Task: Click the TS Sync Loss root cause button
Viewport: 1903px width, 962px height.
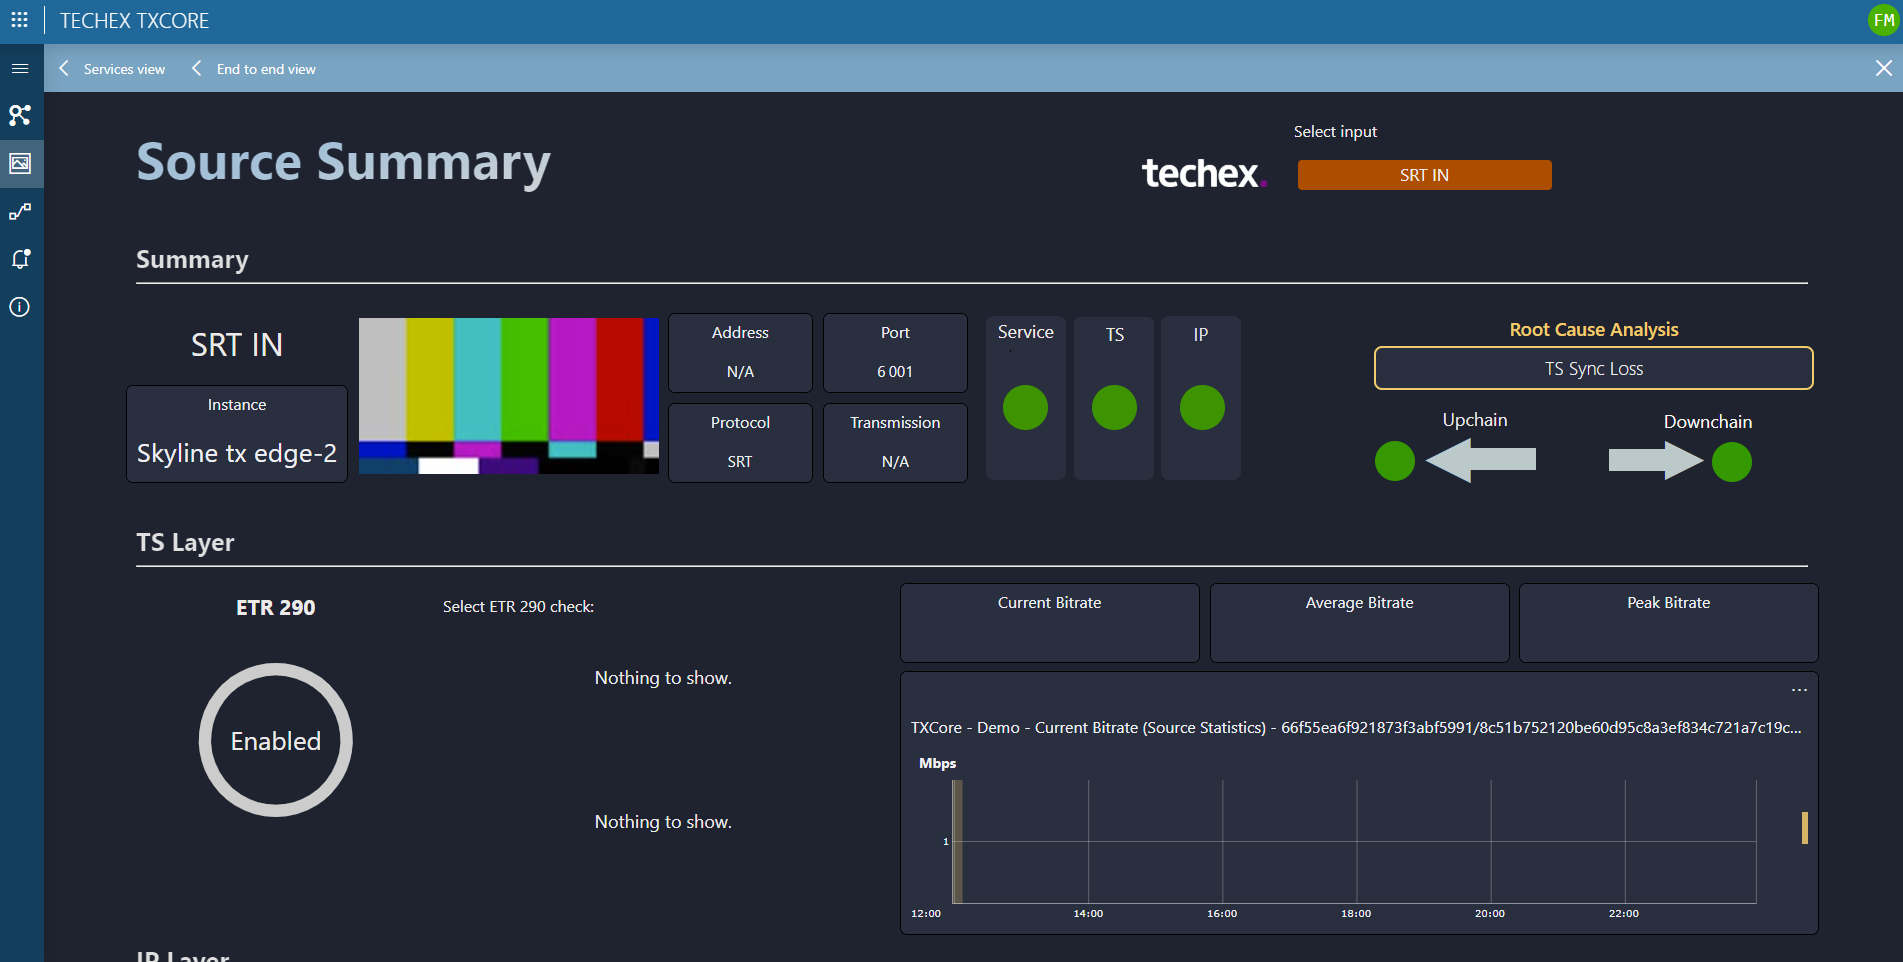Action: (1593, 368)
